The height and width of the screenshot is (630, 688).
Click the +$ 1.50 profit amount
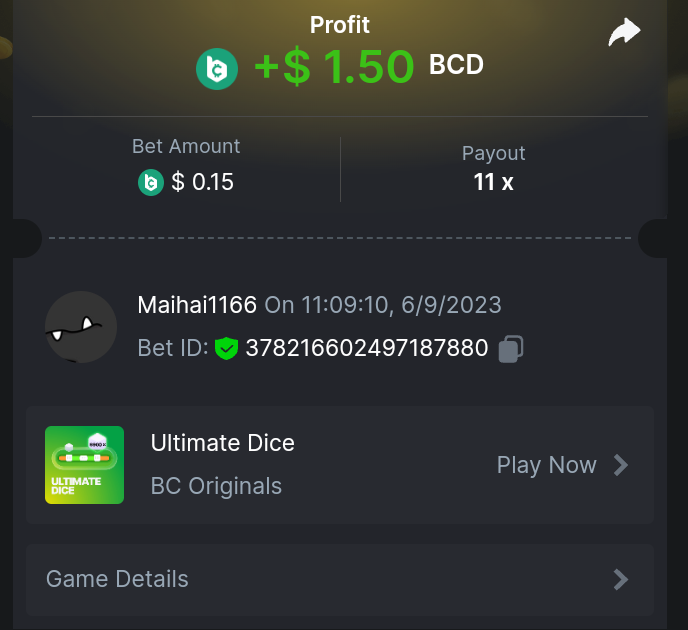[x=334, y=66]
